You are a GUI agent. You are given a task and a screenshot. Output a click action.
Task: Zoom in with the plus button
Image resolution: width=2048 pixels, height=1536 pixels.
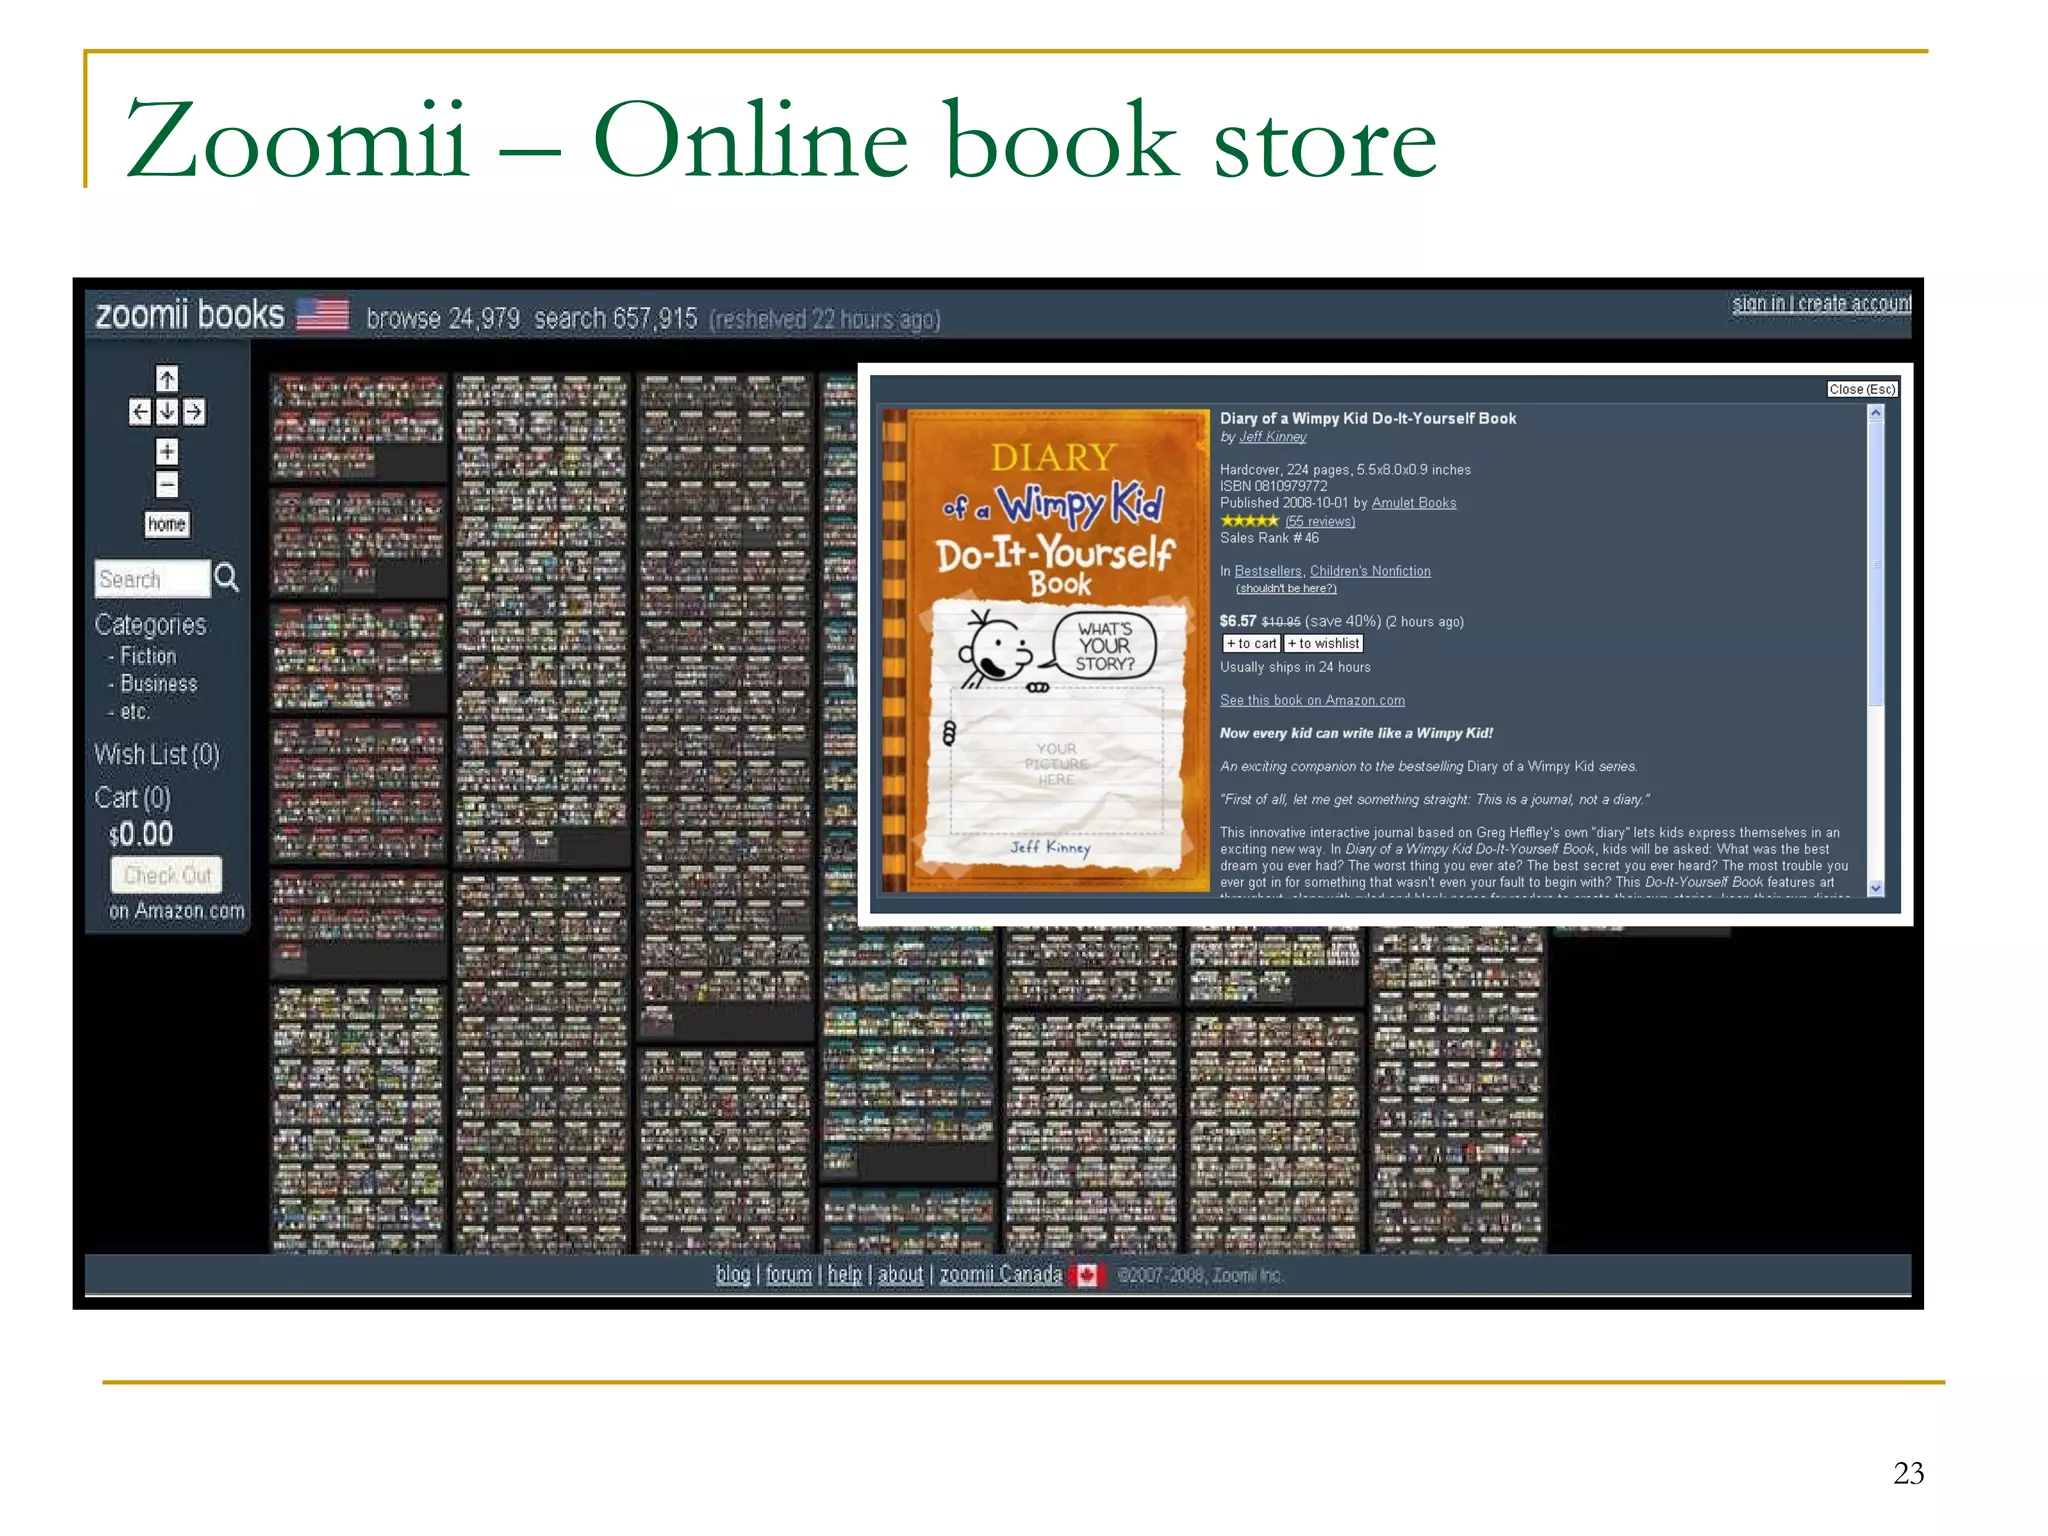(167, 452)
